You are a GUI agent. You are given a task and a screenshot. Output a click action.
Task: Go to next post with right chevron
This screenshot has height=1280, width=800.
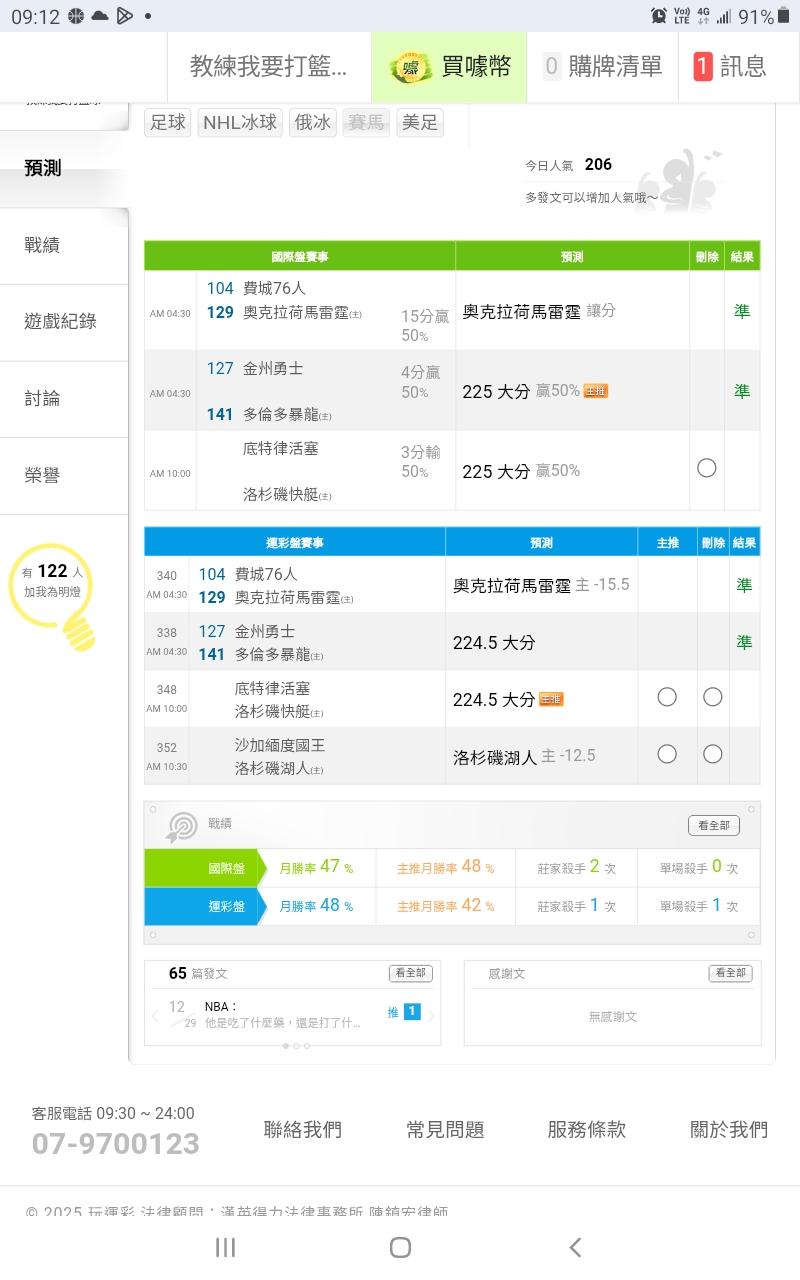tap(432, 1015)
